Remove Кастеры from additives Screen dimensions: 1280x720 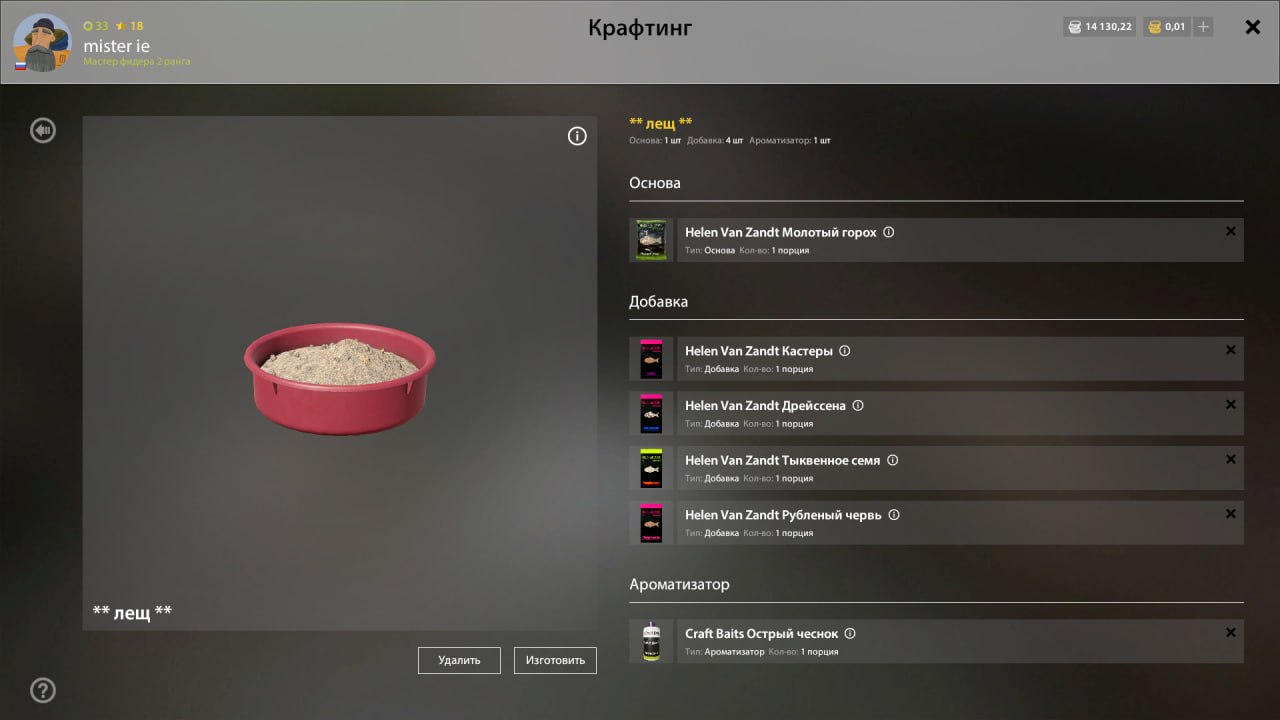click(x=1231, y=350)
